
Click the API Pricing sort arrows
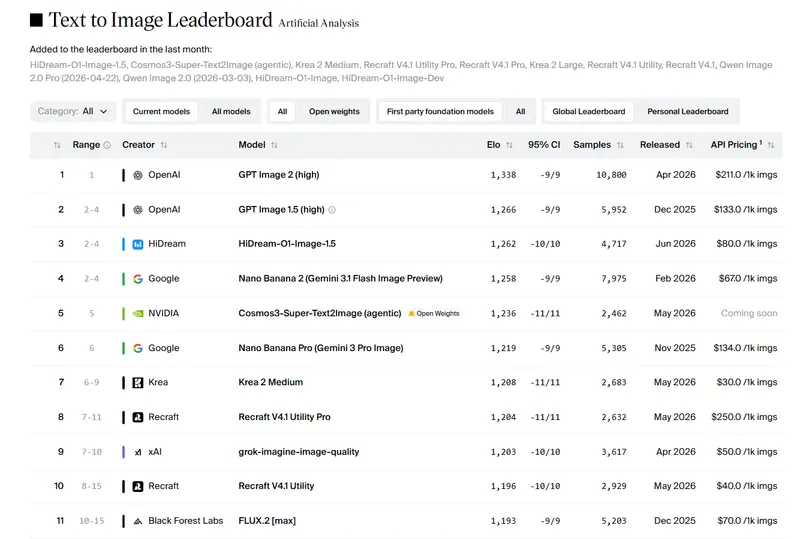click(x=771, y=145)
